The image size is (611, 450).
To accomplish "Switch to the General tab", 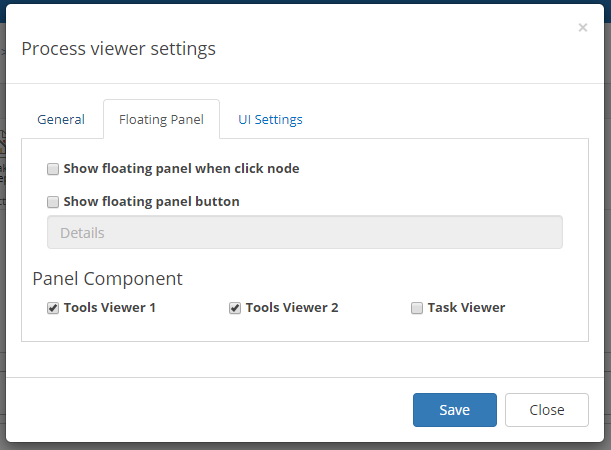I will (x=61, y=119).
